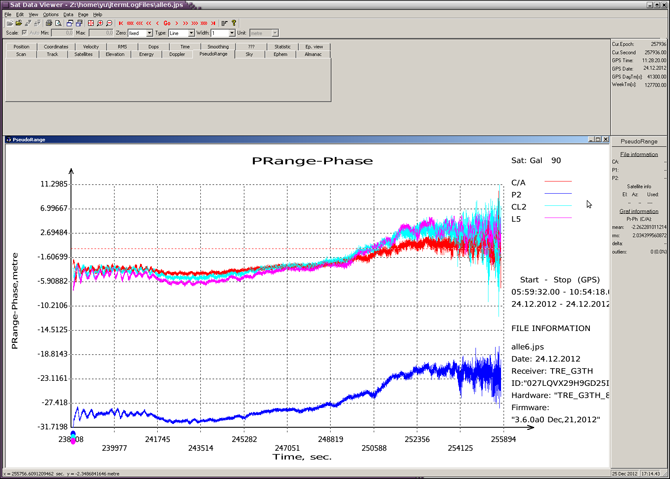Click the Min scale input field
Screen dimensions: 670x479
coord(62,33)
